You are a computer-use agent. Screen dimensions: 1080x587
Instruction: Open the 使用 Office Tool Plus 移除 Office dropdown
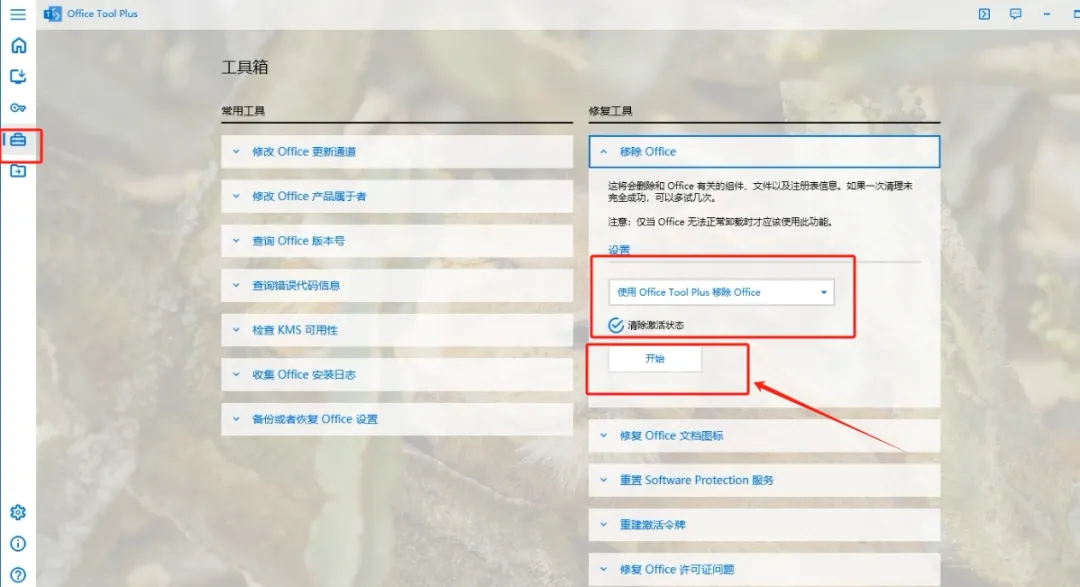coord(721,292)
